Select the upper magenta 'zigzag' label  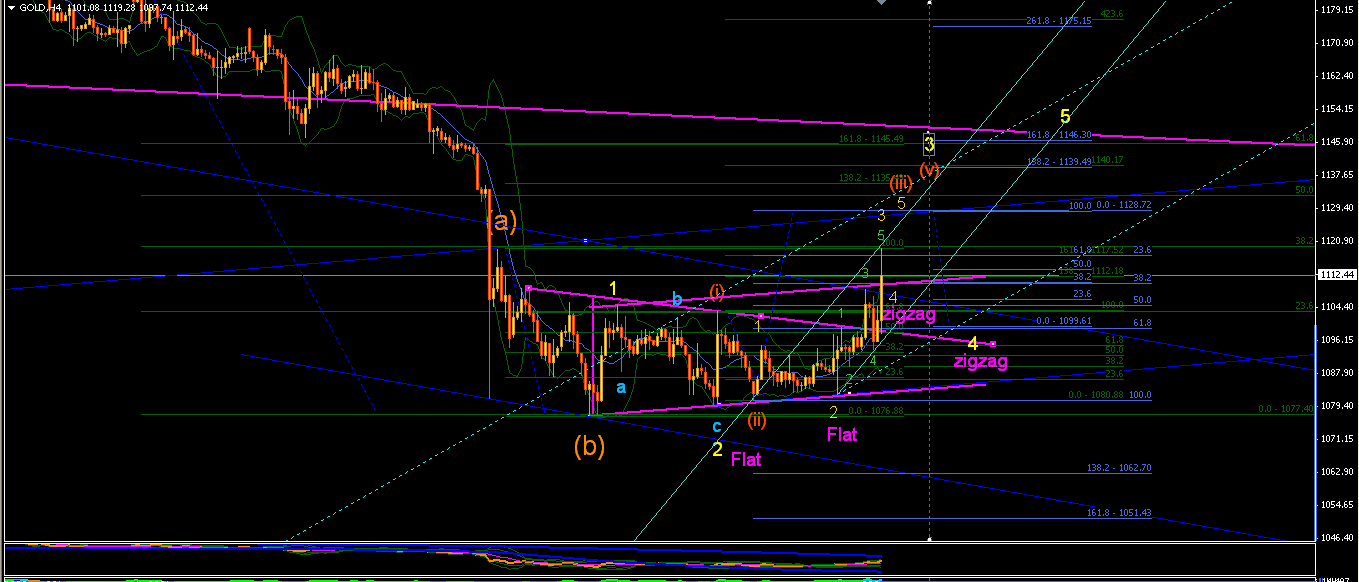pos(908,314)
